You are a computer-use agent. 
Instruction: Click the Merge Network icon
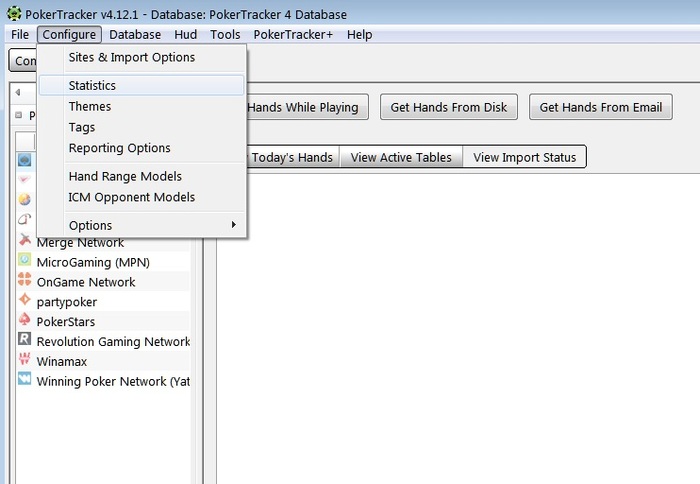(25, 240)
